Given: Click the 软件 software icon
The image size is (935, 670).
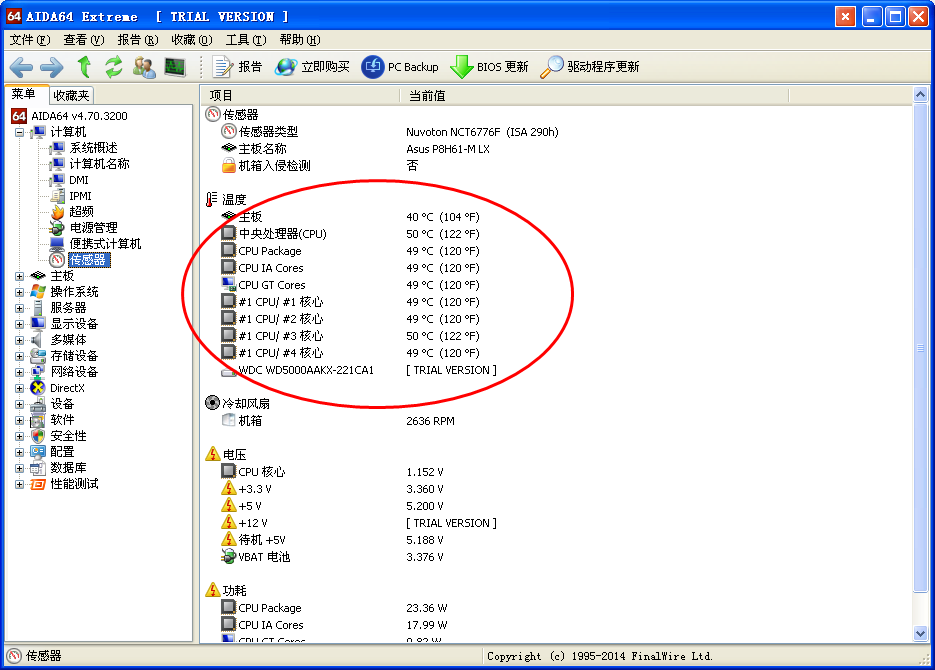Looking at the screenshot, I should (38, 420).
